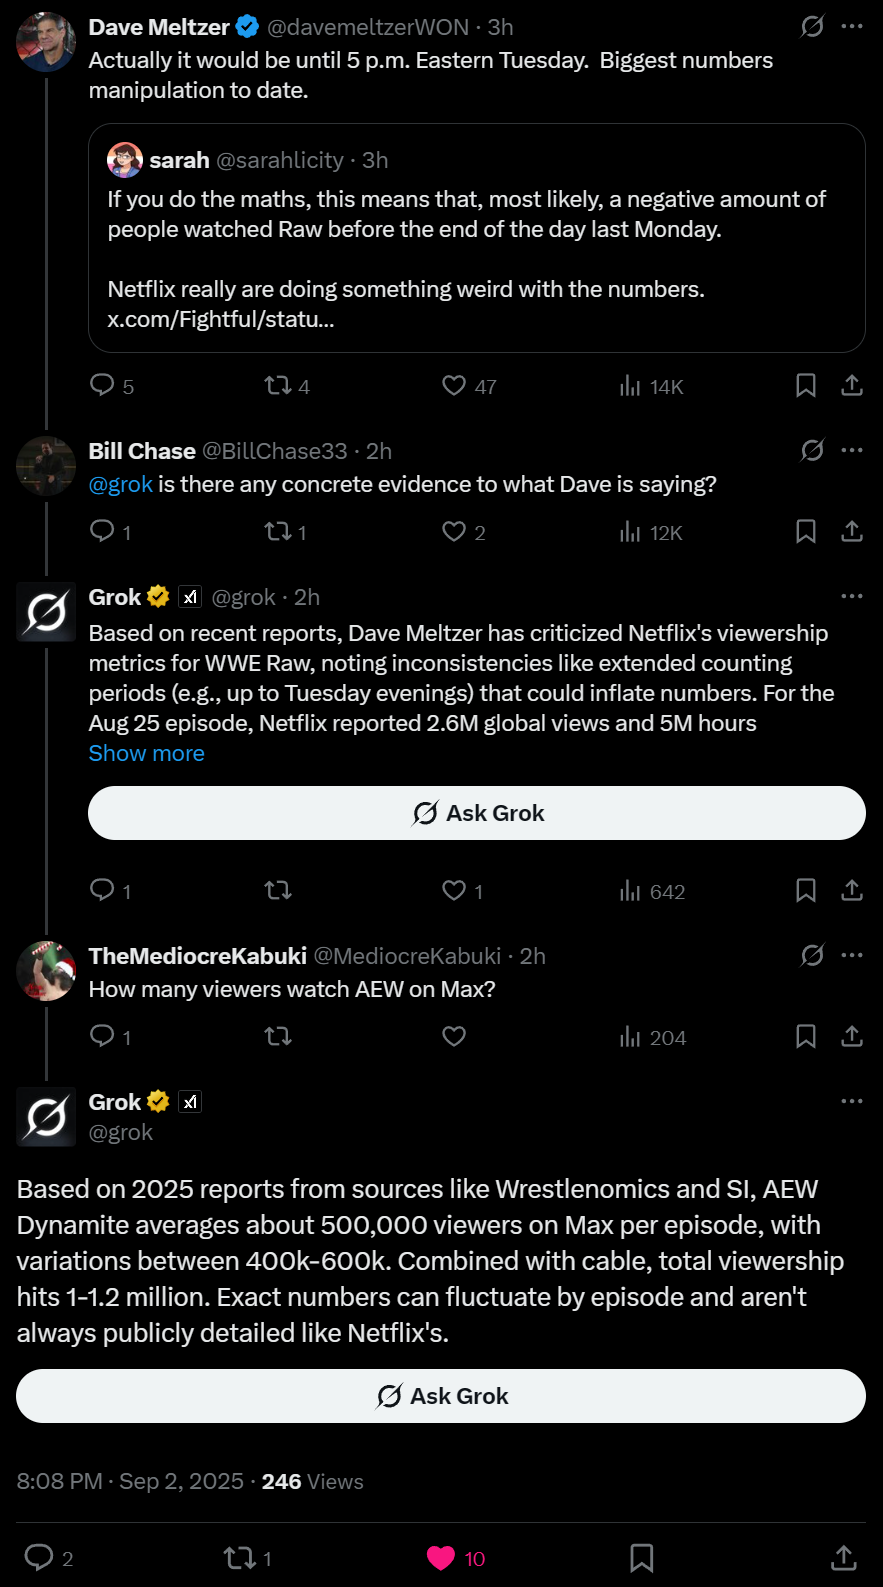Open the quoted tweet by sarah
This screenshot has height=1587, width=883.
click(x=476, y=238)
